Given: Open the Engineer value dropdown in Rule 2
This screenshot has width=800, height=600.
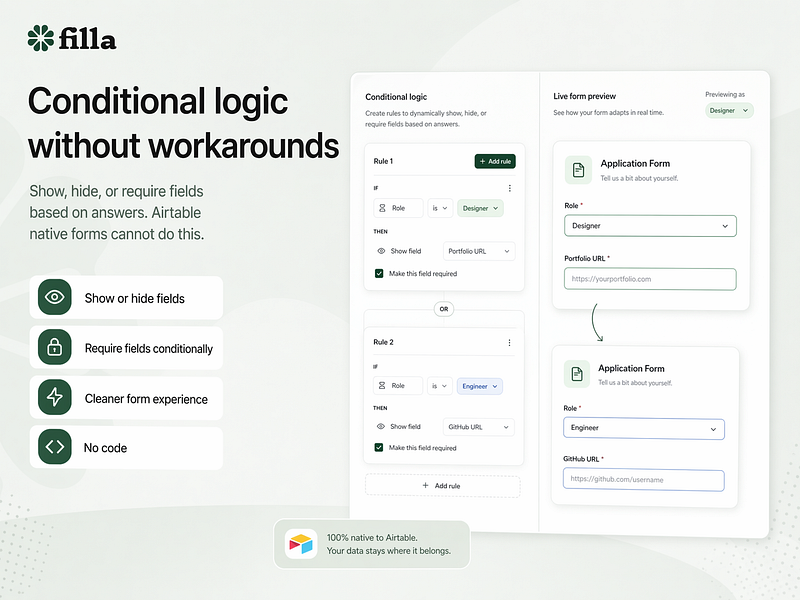Looking at the screenshot, I should pos(480,386).
